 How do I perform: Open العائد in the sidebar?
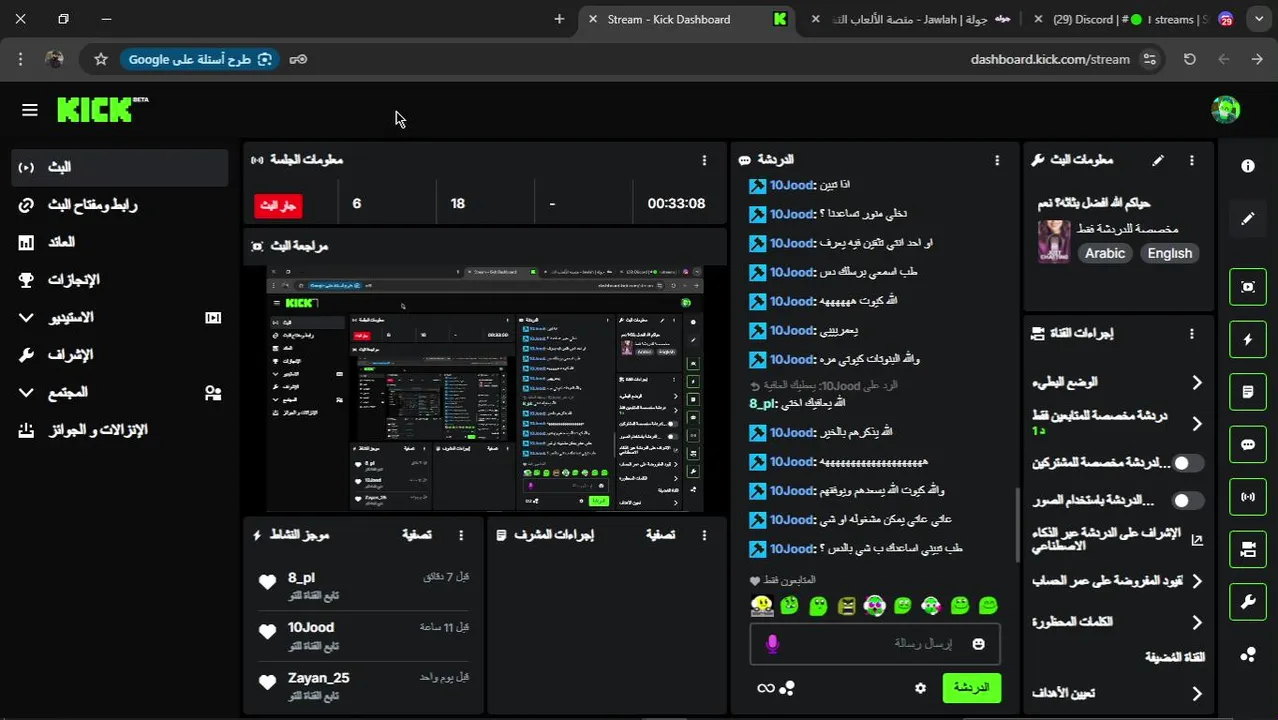(120, 242)
